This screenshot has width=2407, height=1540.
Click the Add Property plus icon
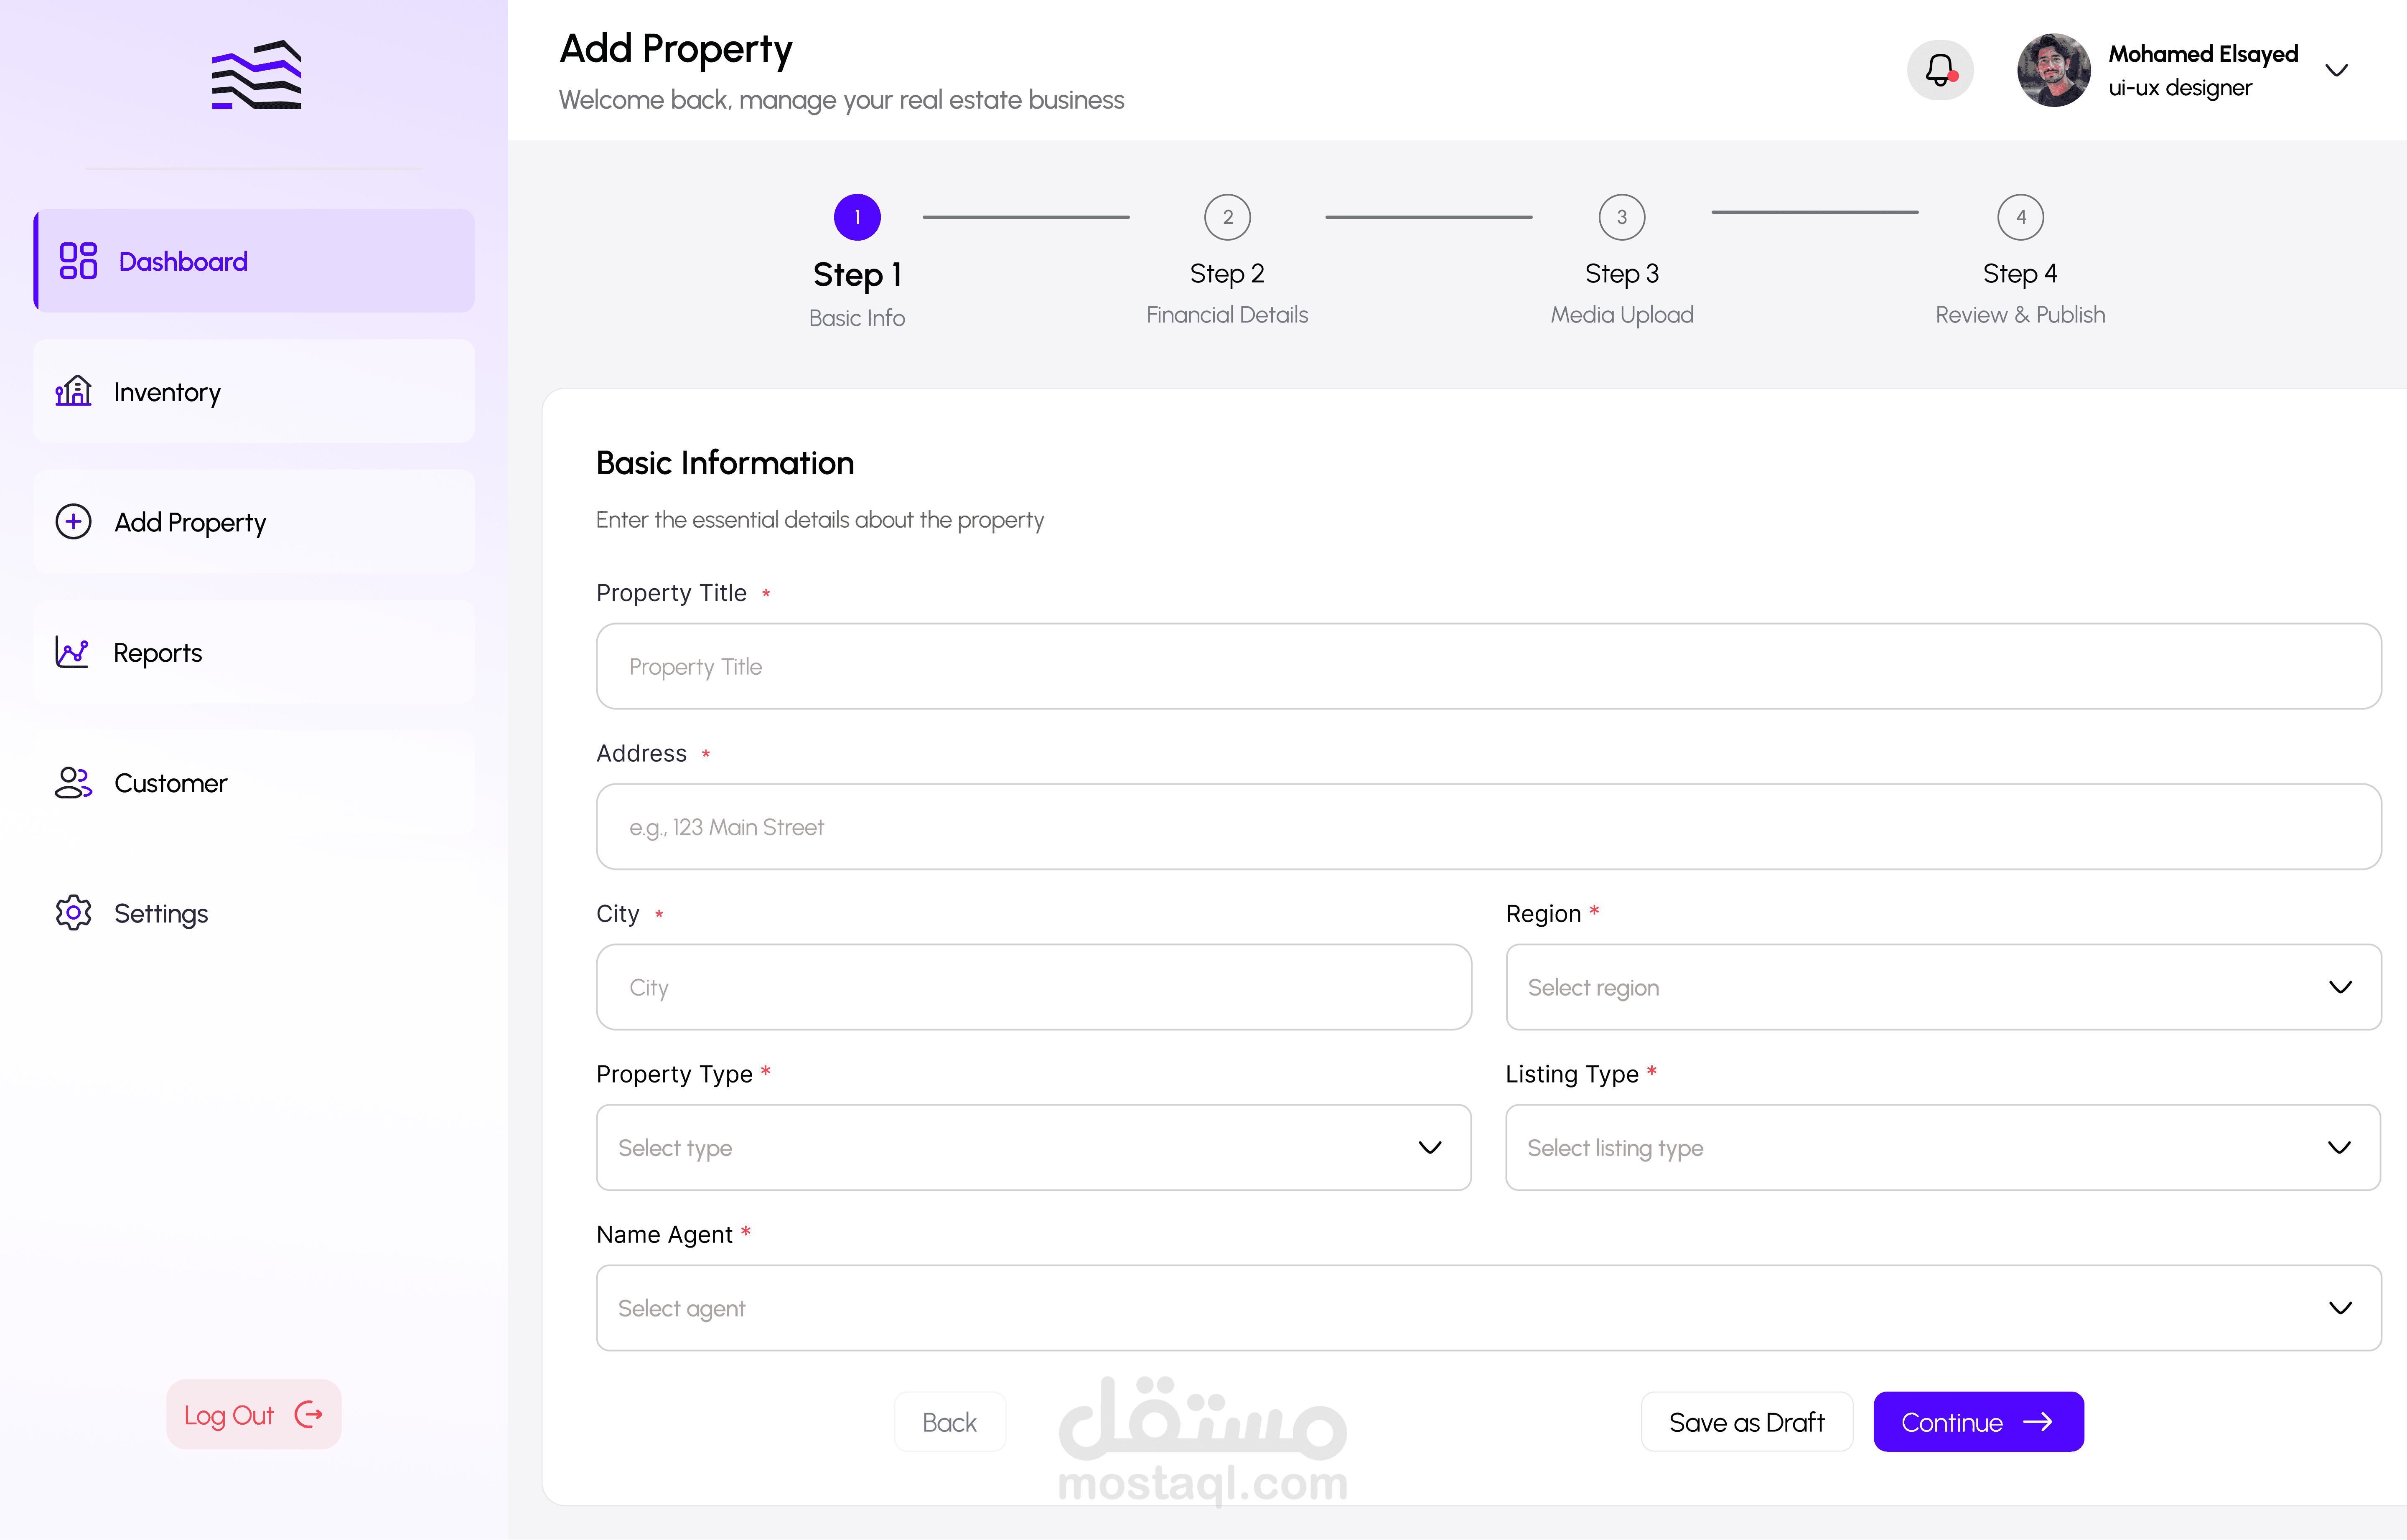(x=73, y=522)
